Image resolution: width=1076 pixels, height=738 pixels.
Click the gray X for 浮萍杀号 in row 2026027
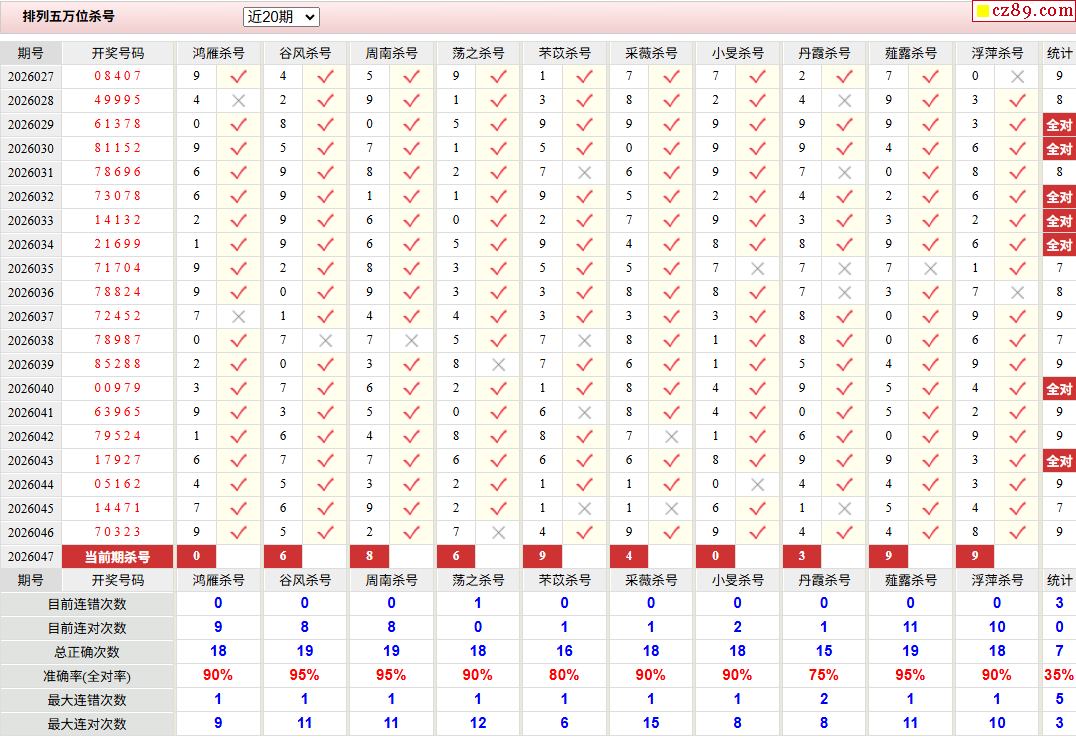click(x=1017, y=77)
